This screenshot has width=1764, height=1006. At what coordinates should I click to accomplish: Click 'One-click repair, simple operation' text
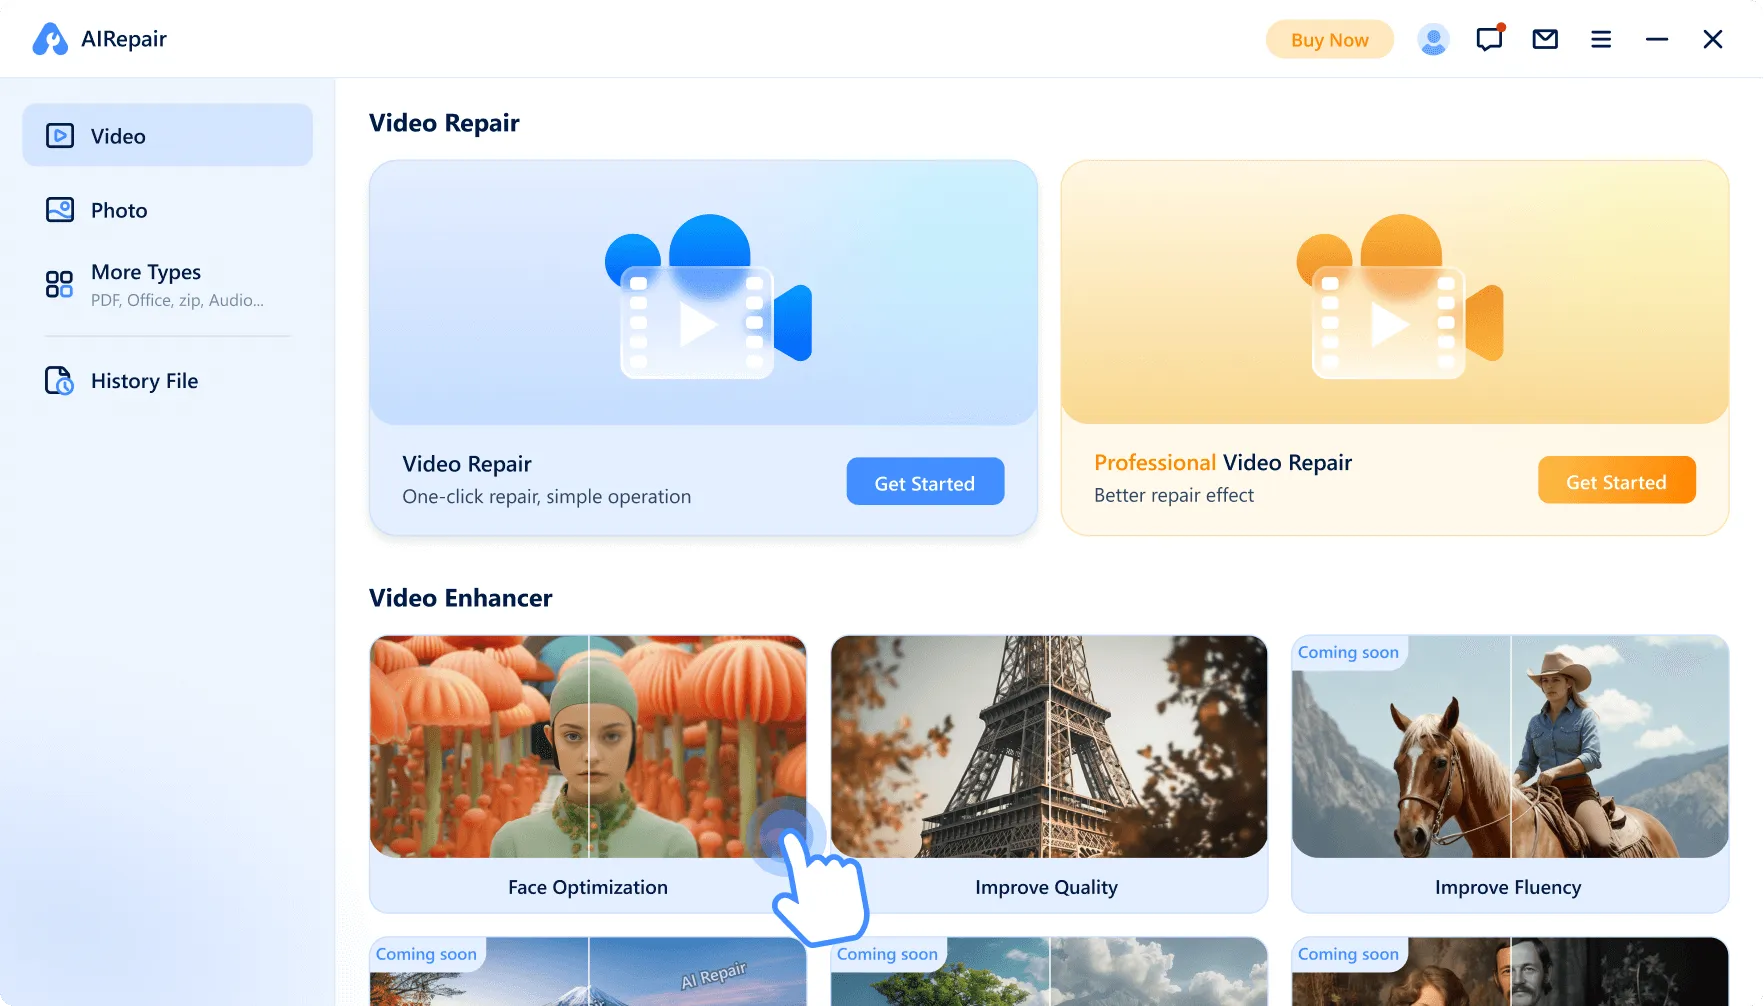click(x=546, y=497)
